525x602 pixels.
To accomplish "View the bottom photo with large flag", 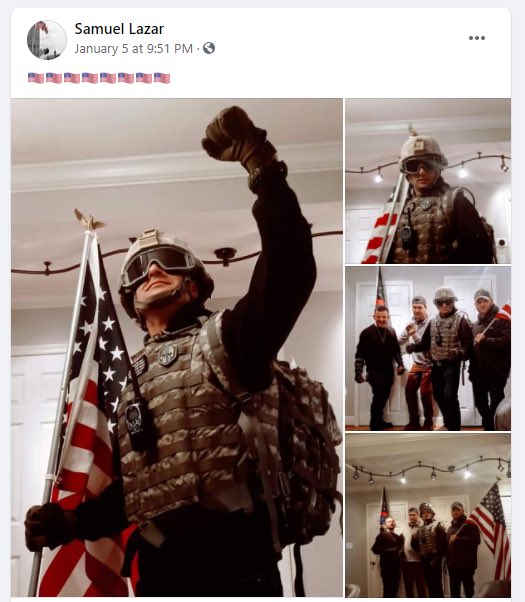I will pos(428,515).
